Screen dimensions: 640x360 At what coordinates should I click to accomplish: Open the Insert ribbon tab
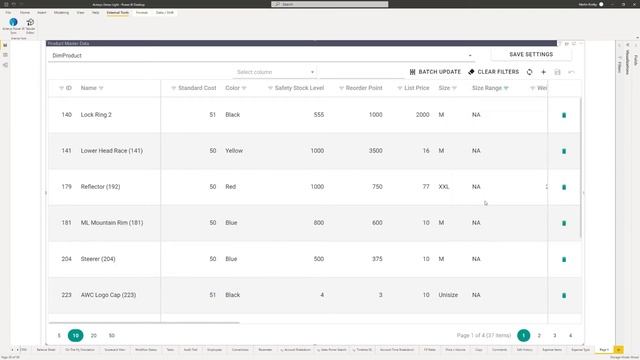42,13
